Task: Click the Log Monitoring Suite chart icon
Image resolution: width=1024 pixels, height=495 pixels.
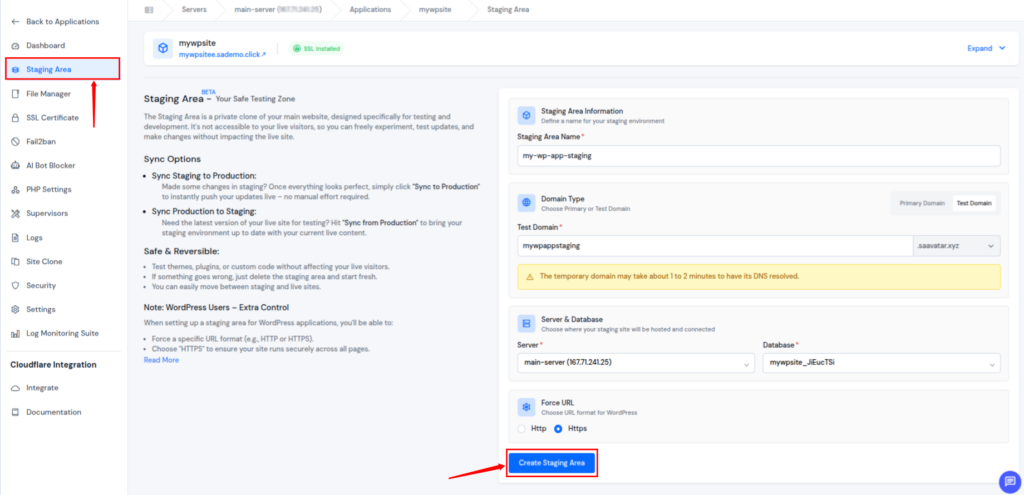Action: pyautogui.click(x=15, y=334)
